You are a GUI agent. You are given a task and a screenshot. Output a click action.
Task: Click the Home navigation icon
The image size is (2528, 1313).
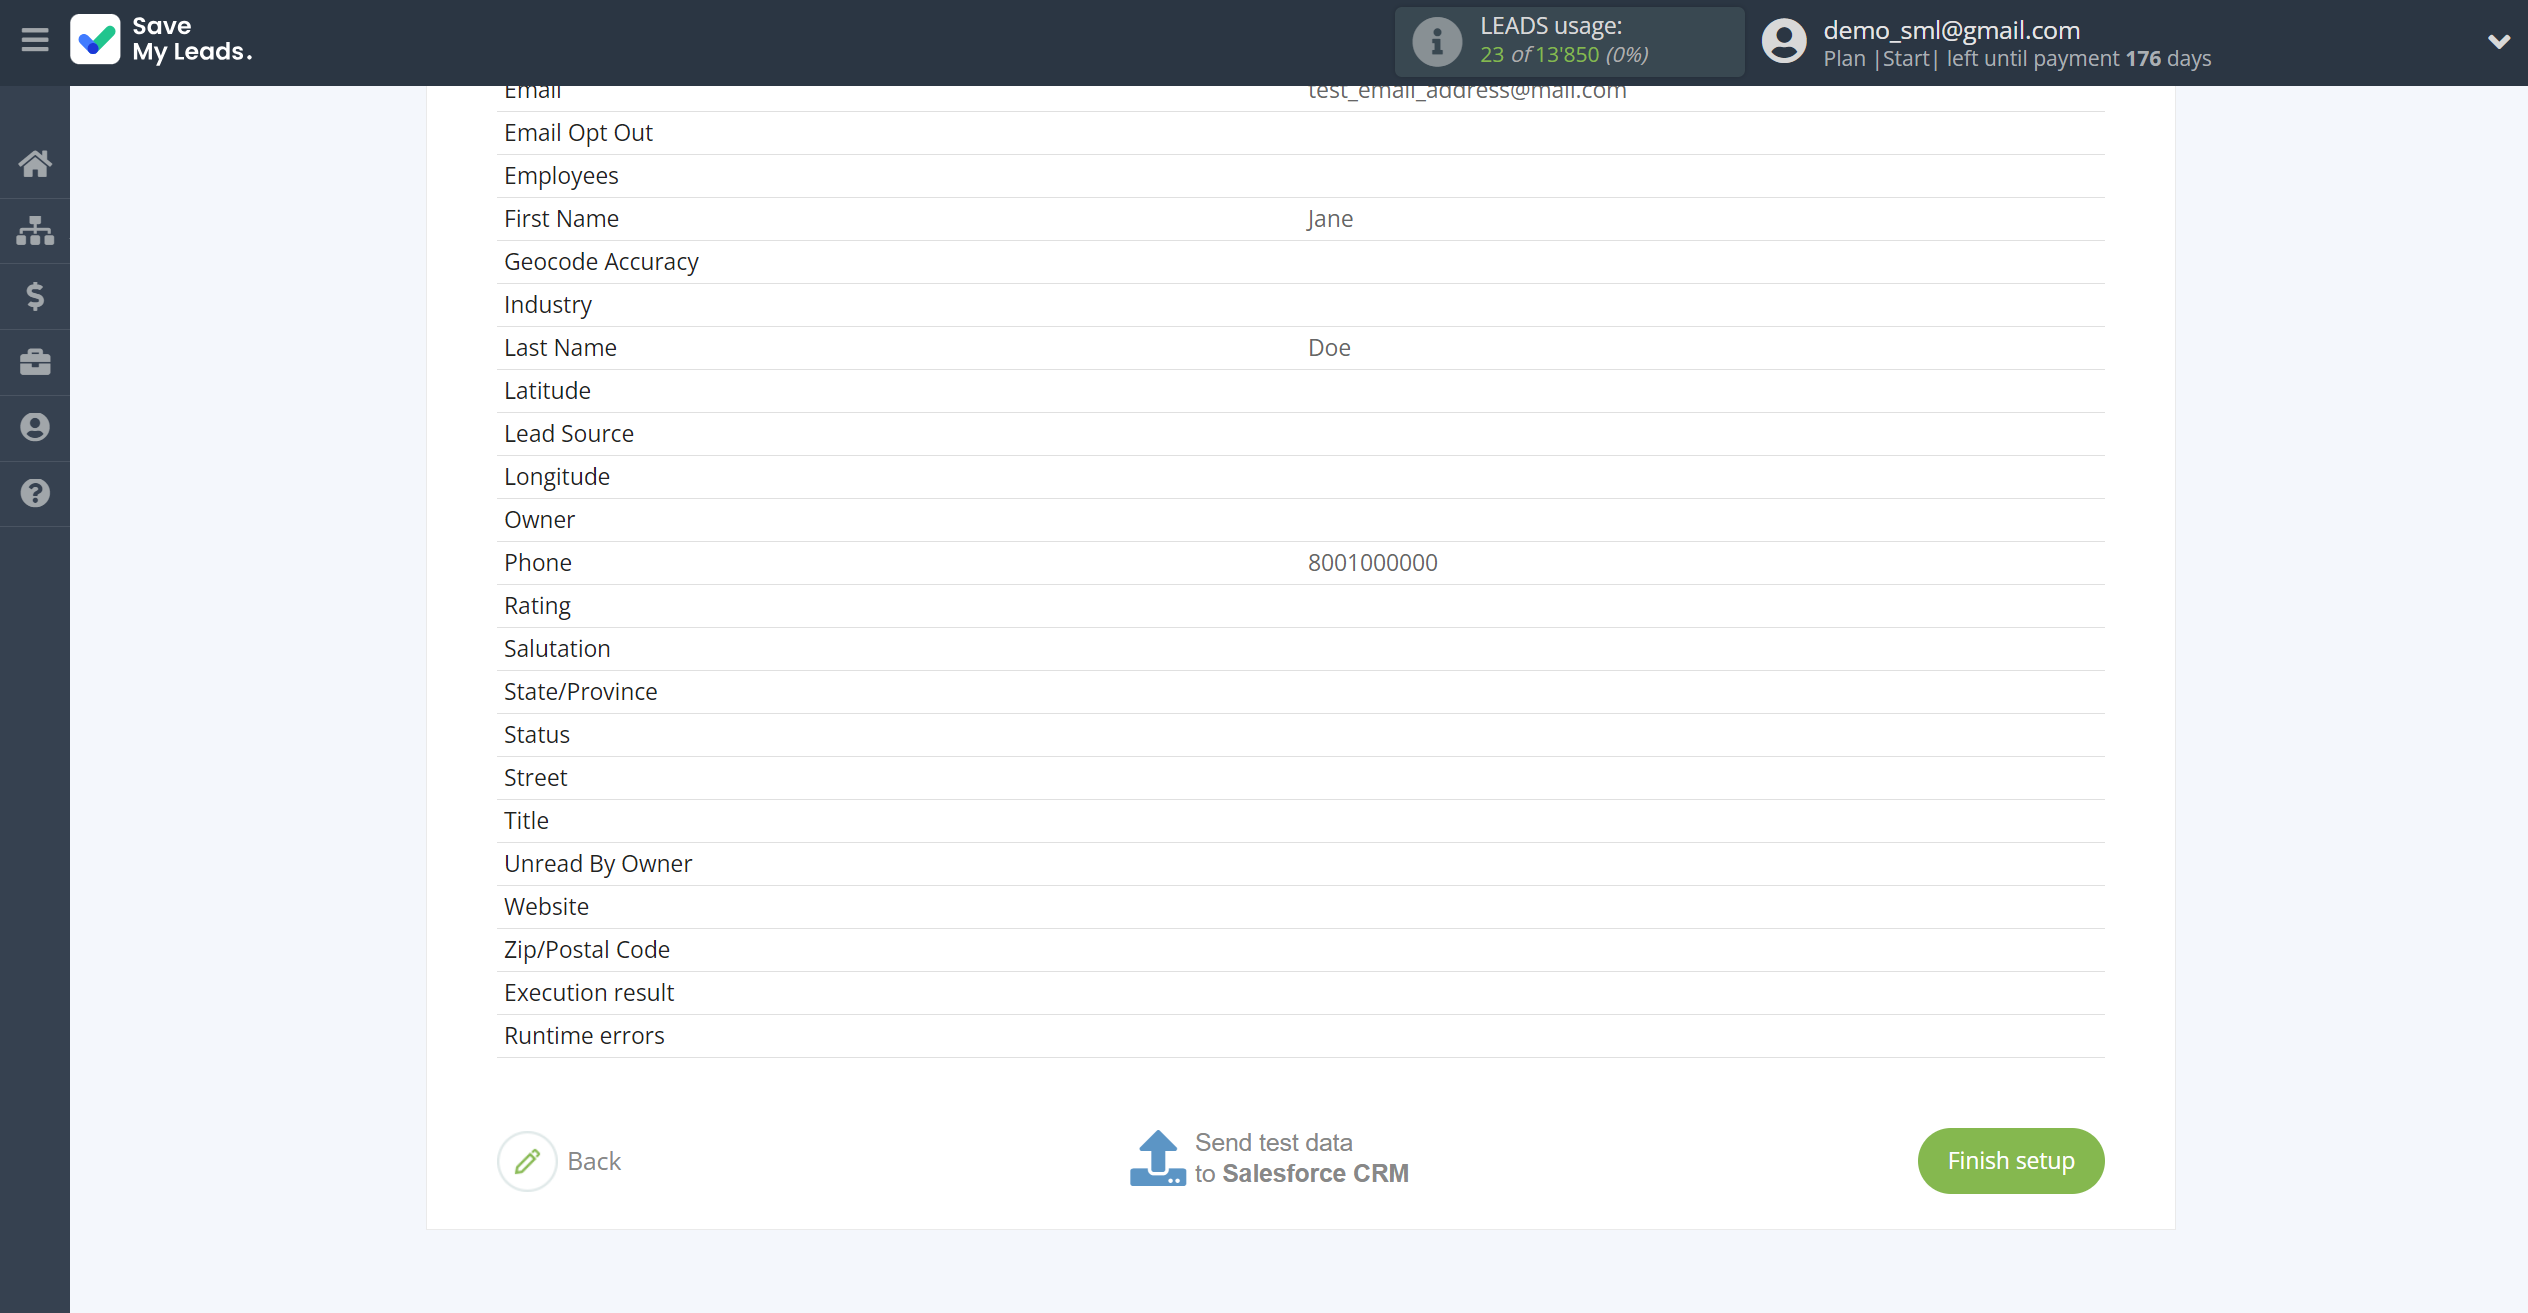coord(35,162)
